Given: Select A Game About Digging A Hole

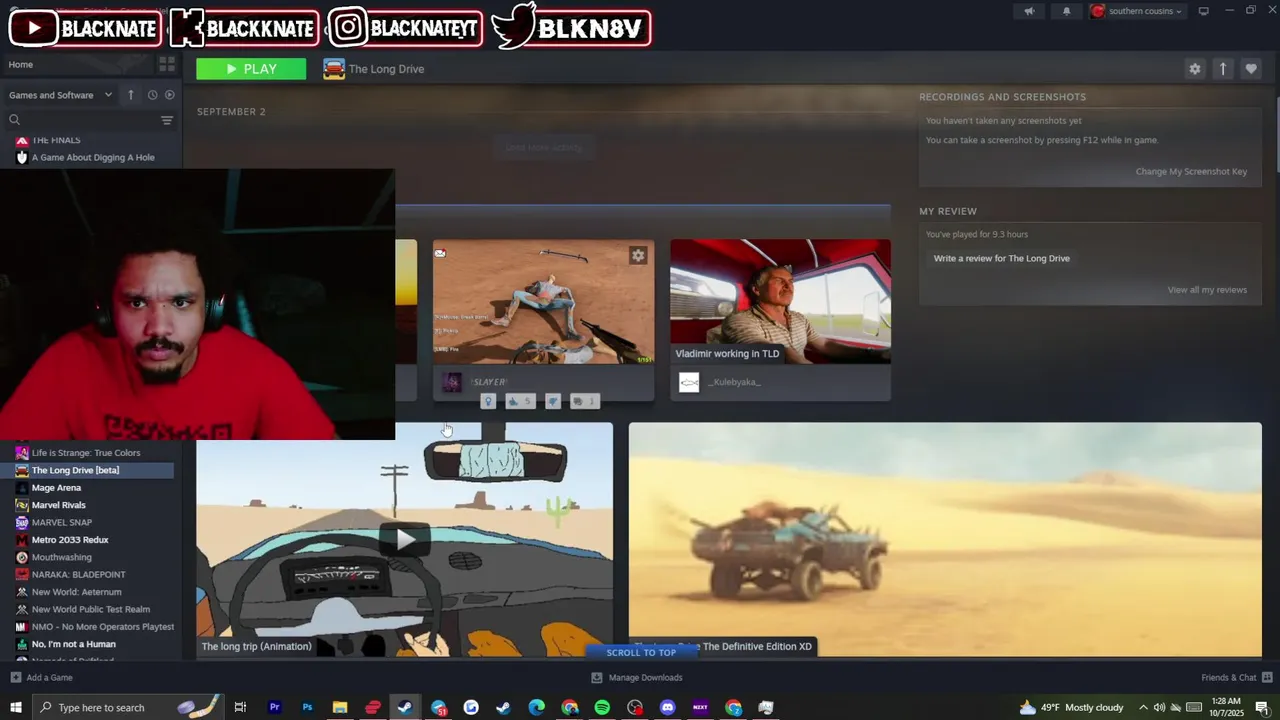Looking at the screenshot, I should [x=91, y=157].
